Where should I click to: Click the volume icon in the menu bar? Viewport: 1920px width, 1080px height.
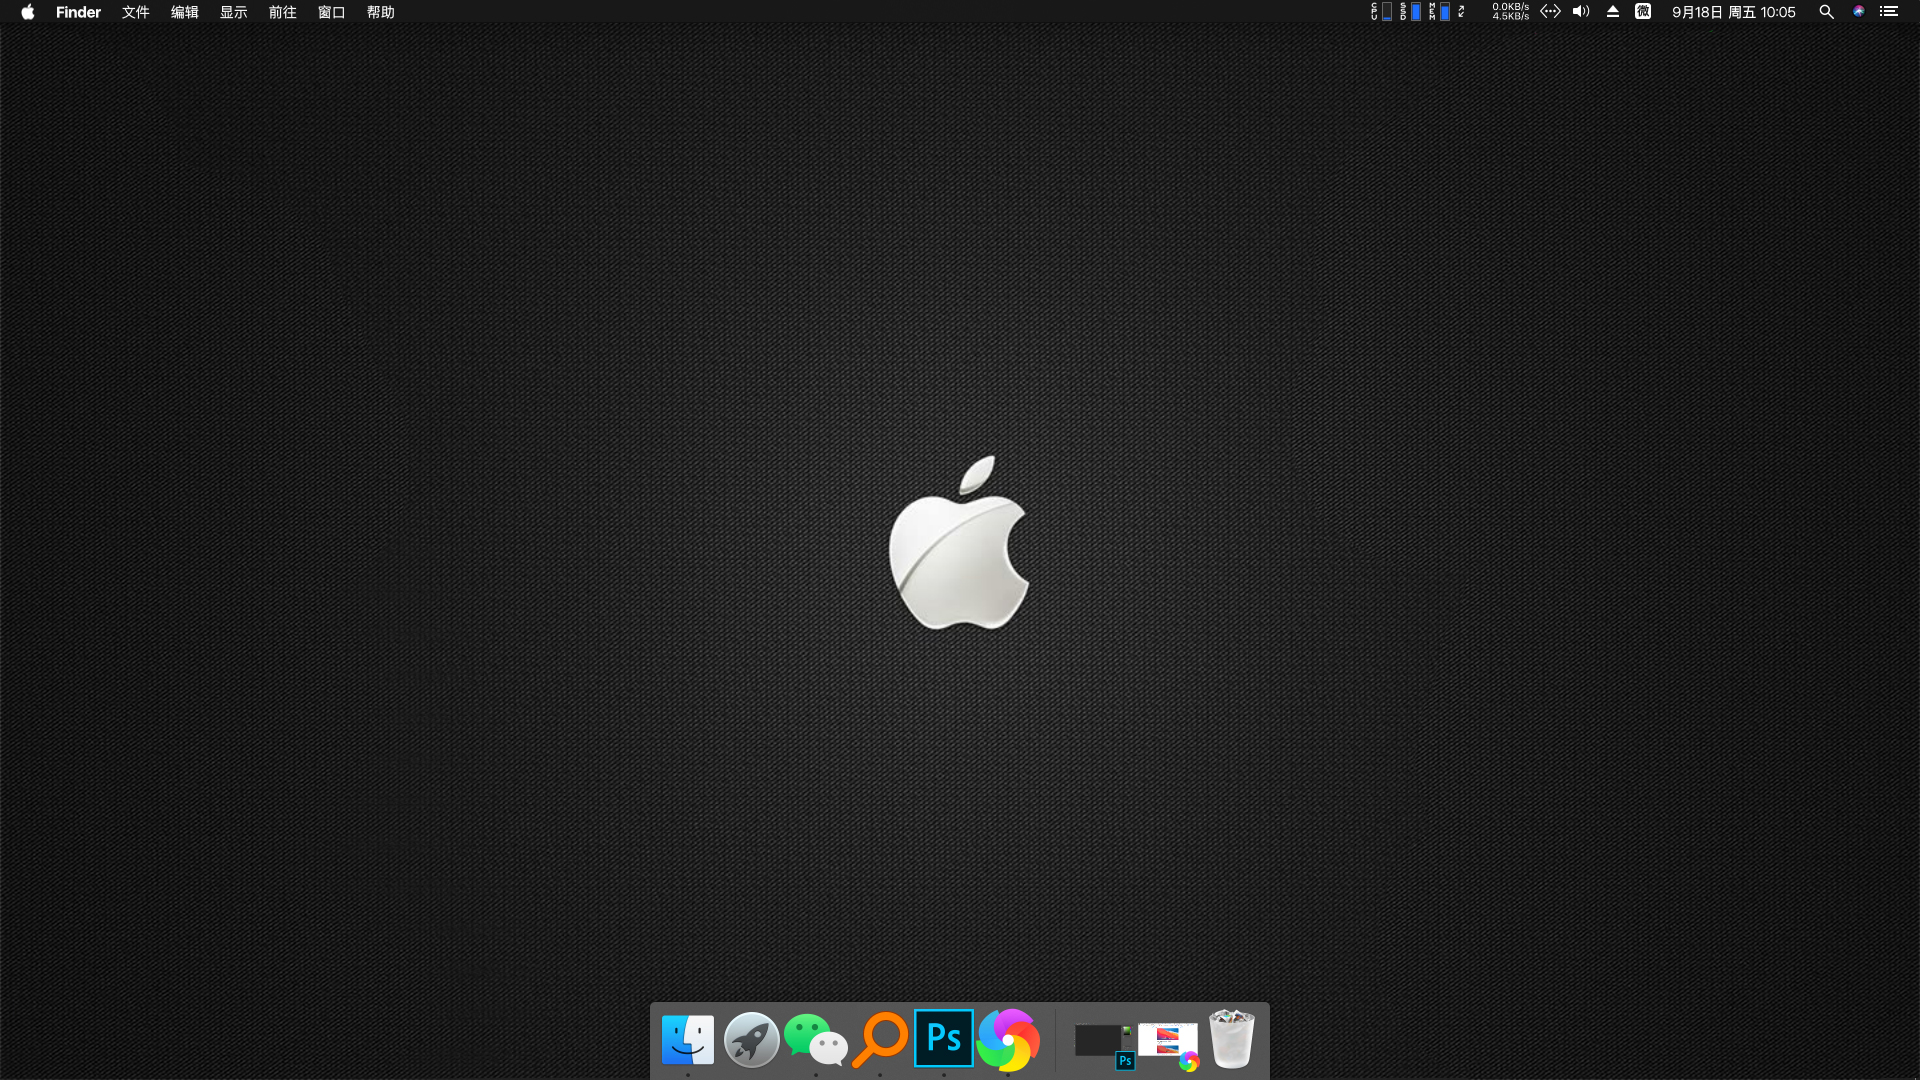(x=1580, y=12)
